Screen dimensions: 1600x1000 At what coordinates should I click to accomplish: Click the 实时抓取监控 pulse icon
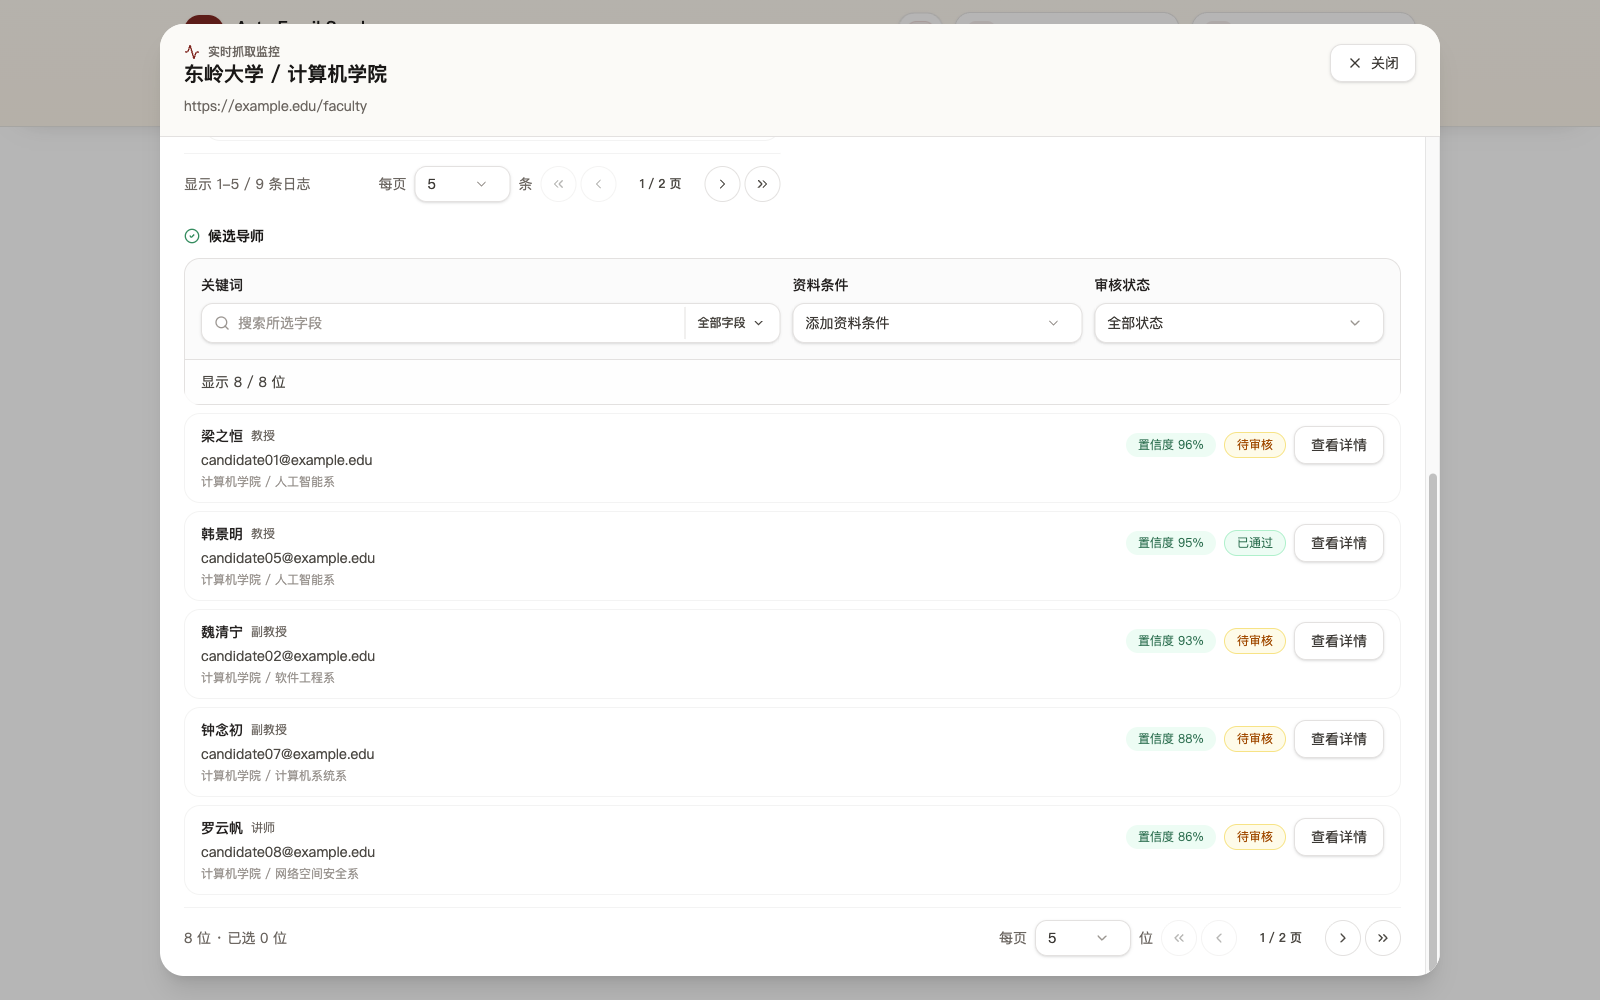point(192,51)
